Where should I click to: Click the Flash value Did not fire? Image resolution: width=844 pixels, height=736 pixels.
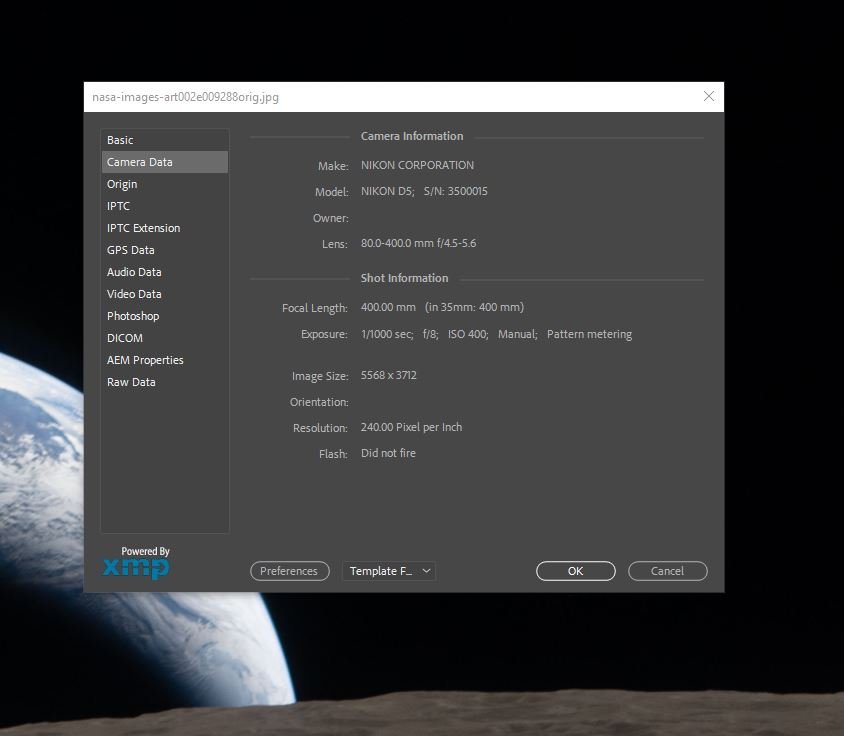pyautogui.click(x=388, y=453)
